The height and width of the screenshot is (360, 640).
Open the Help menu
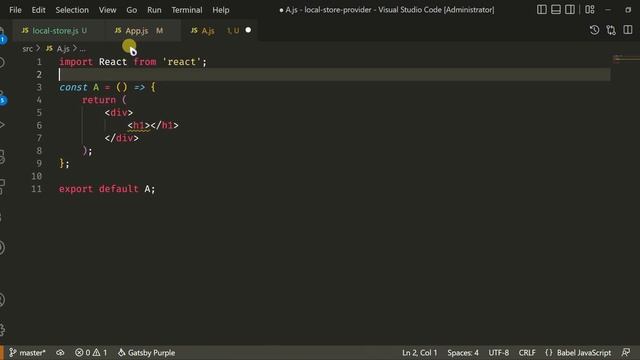coord(220,10)
